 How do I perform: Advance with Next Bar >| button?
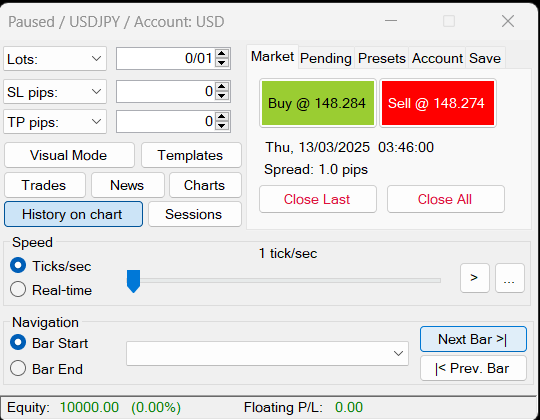473,339
